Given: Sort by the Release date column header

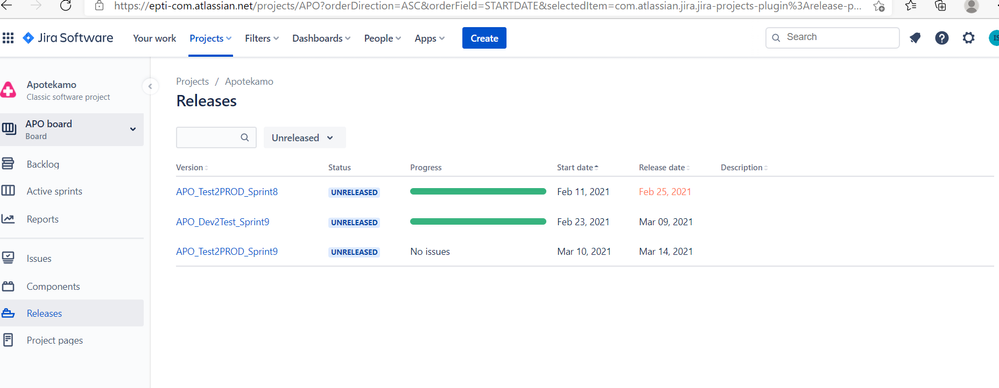Looking at the screenshot, I should [x=664, y=168].
